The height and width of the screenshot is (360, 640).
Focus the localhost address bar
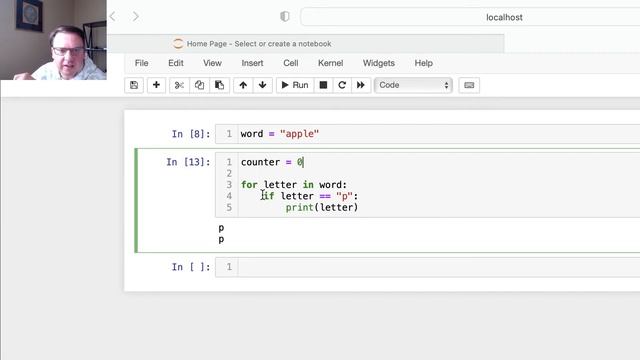coord(470,17)
